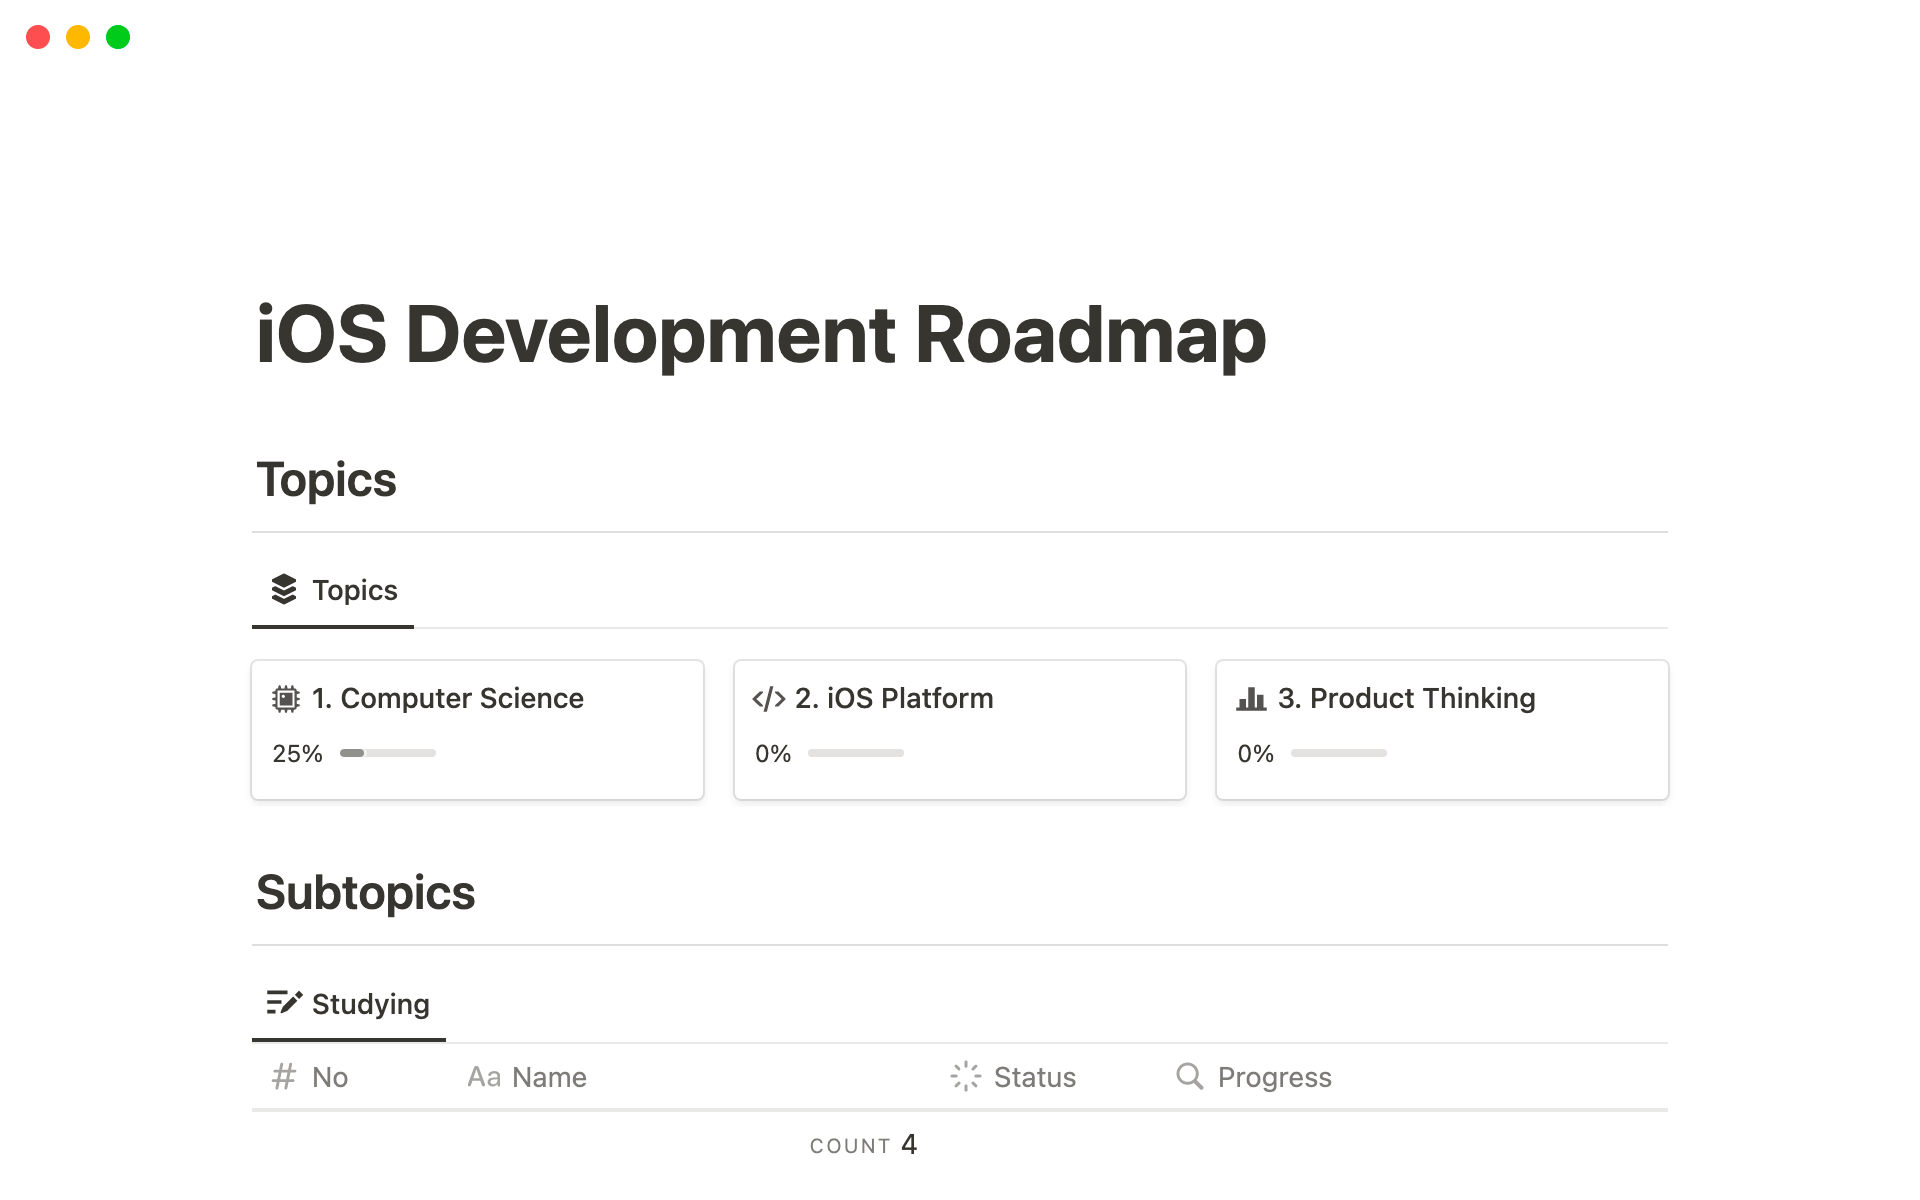Open the 2. iOS Platform card
The image size is (1920, 1200).
(x=894, y=698)
